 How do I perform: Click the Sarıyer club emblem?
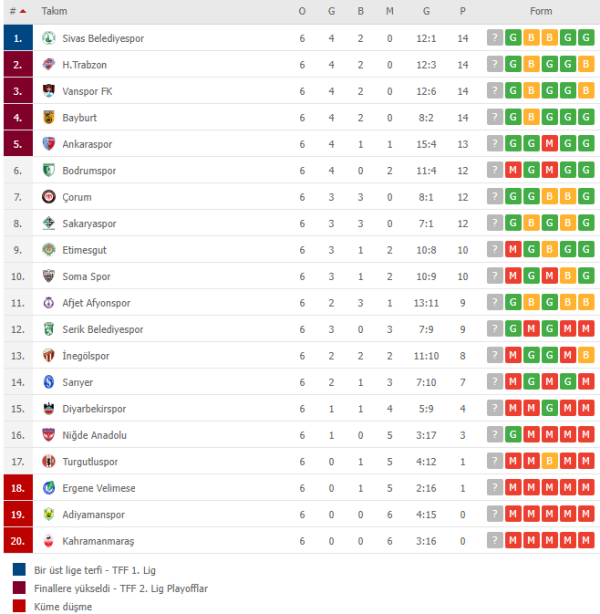tap(49, 382)
